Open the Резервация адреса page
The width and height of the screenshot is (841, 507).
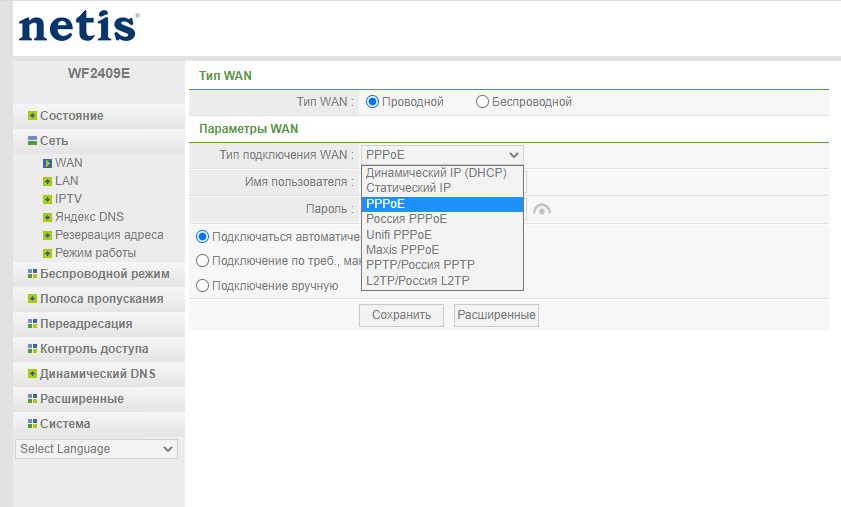(x=109, y=235)
